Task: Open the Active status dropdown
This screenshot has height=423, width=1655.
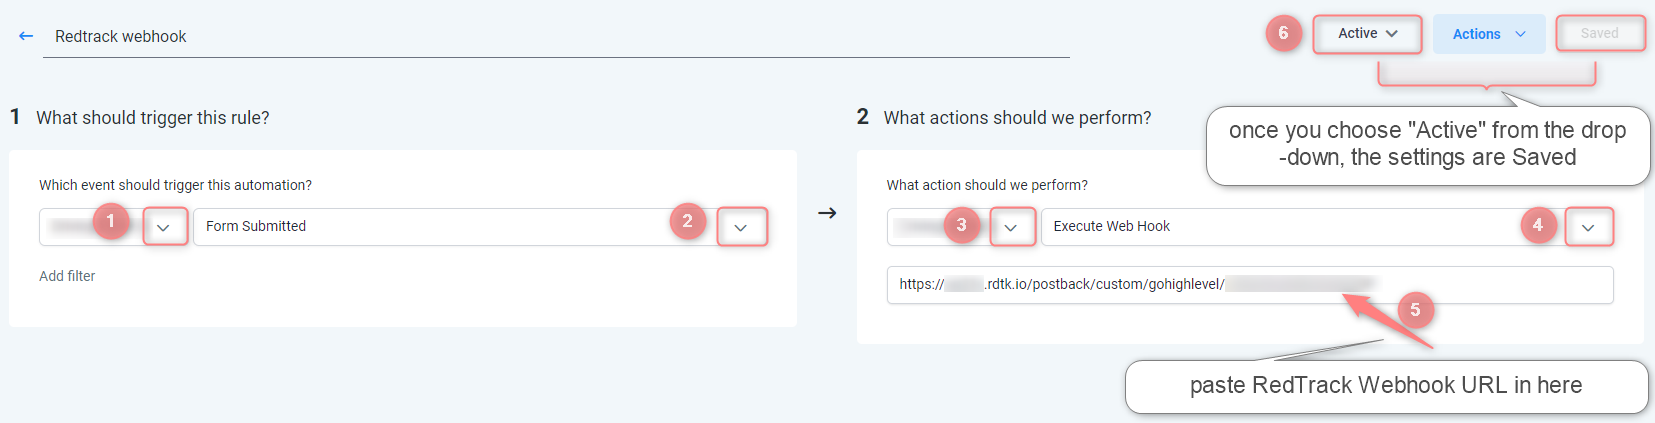Action: tap(1367, 34)
